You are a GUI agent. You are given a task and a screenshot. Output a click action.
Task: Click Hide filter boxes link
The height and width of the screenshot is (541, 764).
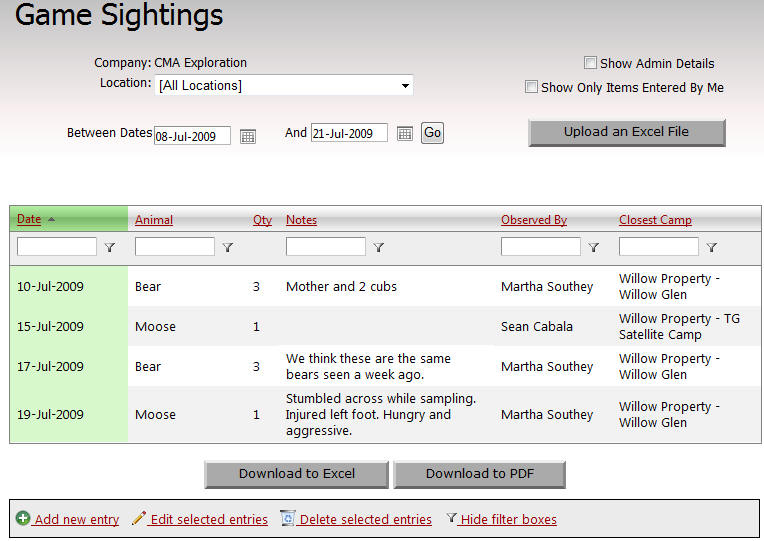point(509,520)
